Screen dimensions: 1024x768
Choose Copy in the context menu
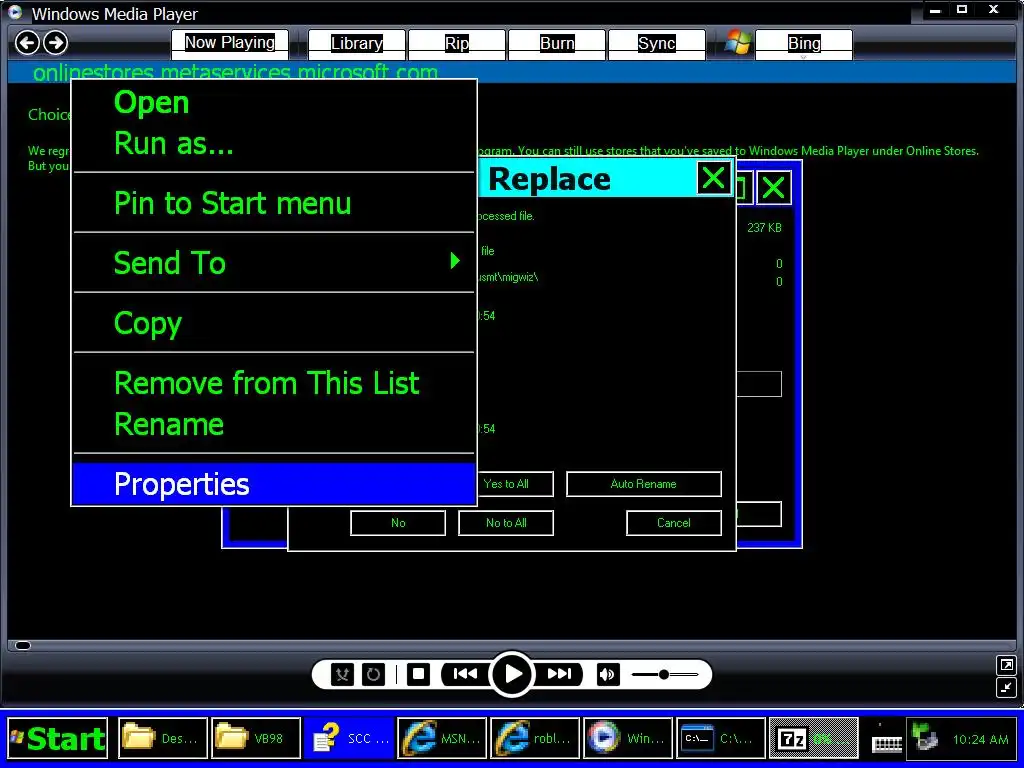click(274, 323)
